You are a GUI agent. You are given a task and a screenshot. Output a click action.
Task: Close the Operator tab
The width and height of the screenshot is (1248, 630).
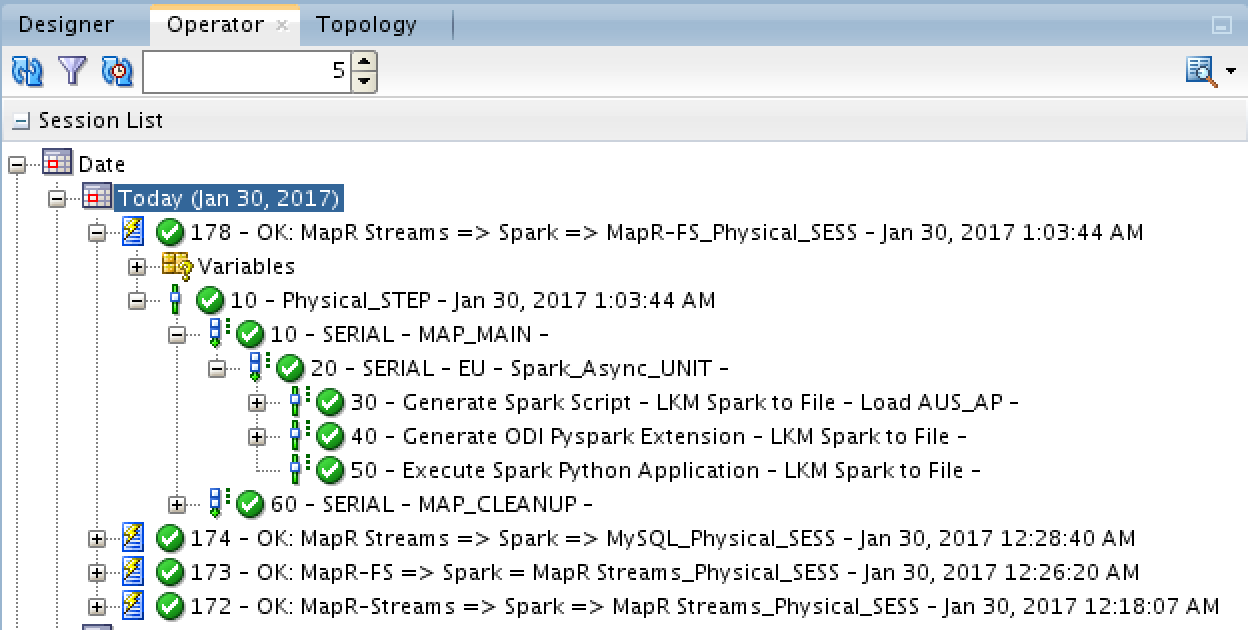click(282, 26)
